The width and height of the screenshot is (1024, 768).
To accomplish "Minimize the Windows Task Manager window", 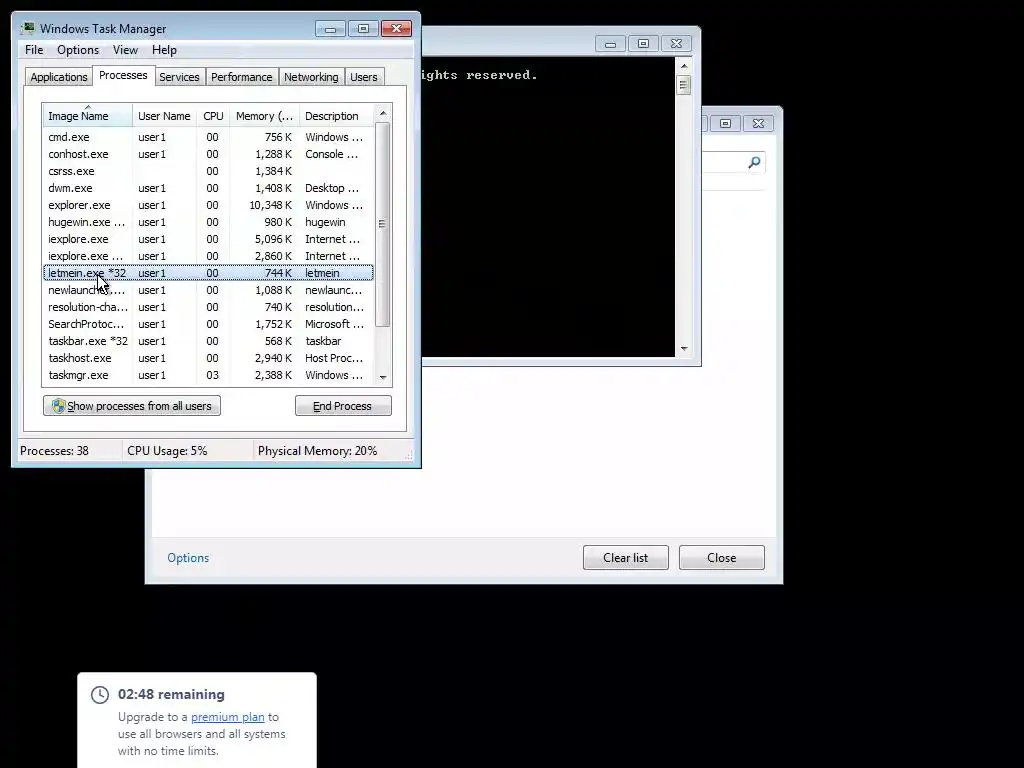I will pos(330,29).
